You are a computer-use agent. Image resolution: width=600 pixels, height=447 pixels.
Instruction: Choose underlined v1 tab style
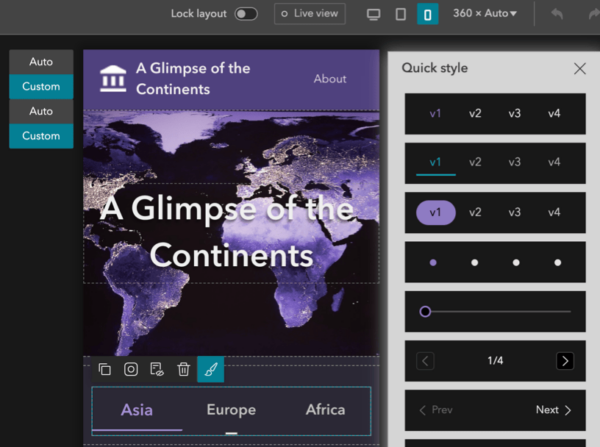click(x=435, y=162)
